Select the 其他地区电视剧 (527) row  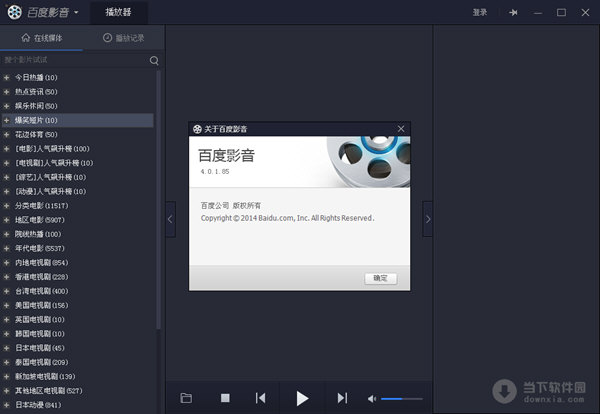click(x=78, y=391)
